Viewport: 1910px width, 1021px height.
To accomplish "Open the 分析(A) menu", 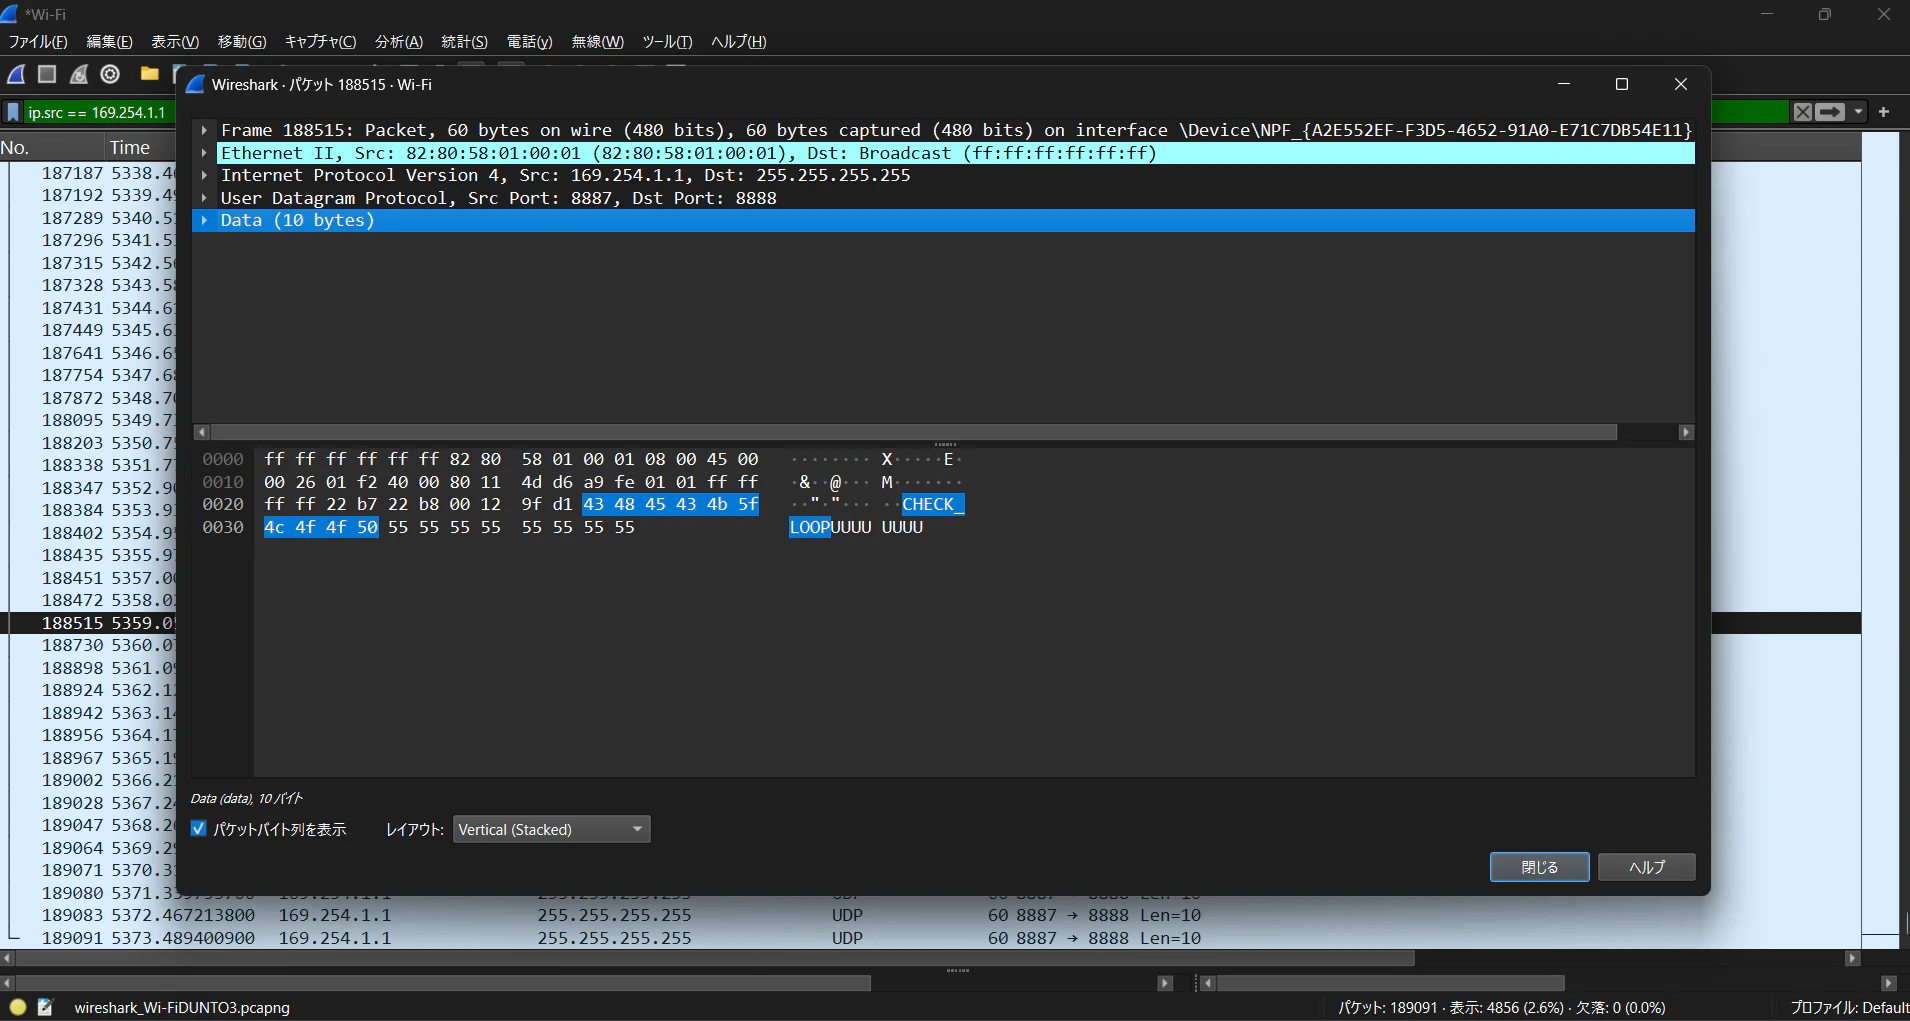I will 399,42.
